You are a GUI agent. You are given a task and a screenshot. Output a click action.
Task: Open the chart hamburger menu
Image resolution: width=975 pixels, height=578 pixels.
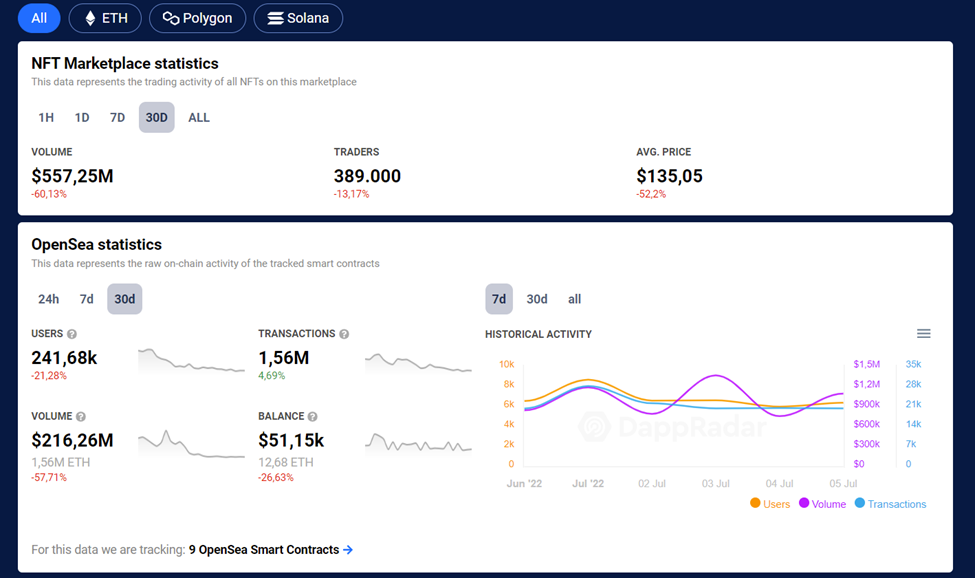[923, 334]
